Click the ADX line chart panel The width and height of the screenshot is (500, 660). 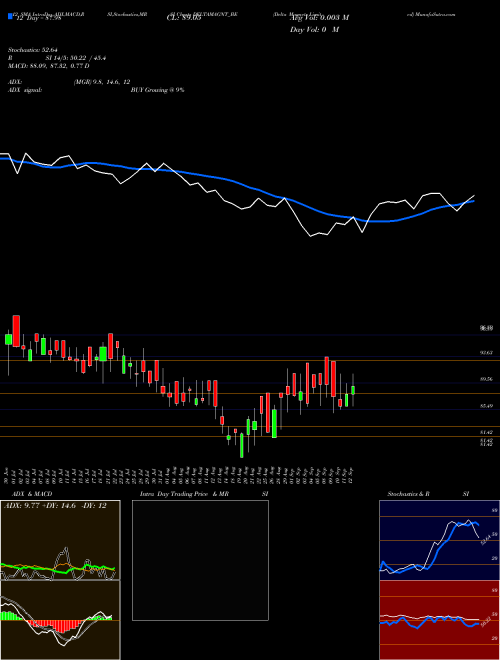(60, 540)
